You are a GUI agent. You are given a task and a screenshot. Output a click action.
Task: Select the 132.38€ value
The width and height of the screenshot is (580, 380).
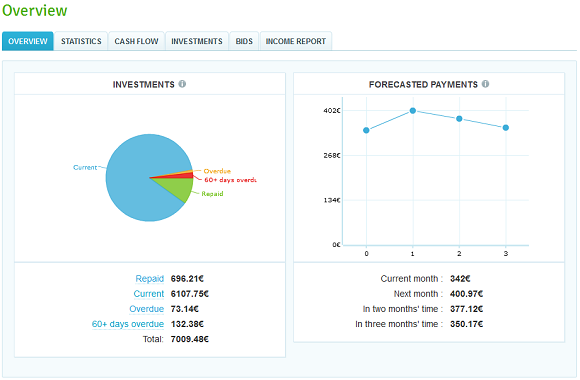tap(187, 324)
